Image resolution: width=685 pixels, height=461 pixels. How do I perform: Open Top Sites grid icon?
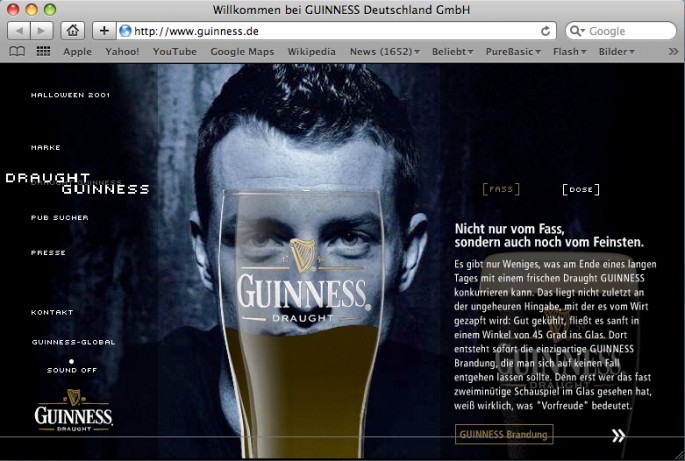pos(43,52)
